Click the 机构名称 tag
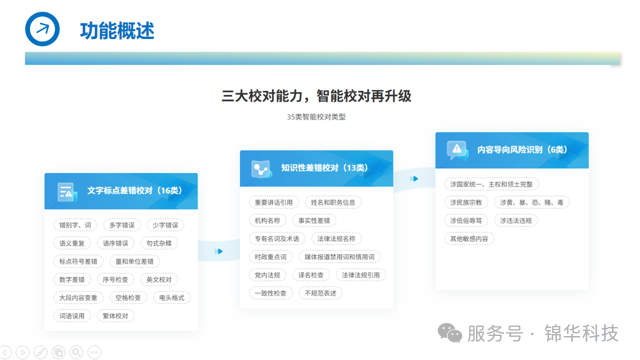Image resolution: width=640 pixels, height=360 pixels. coord(267,220)
